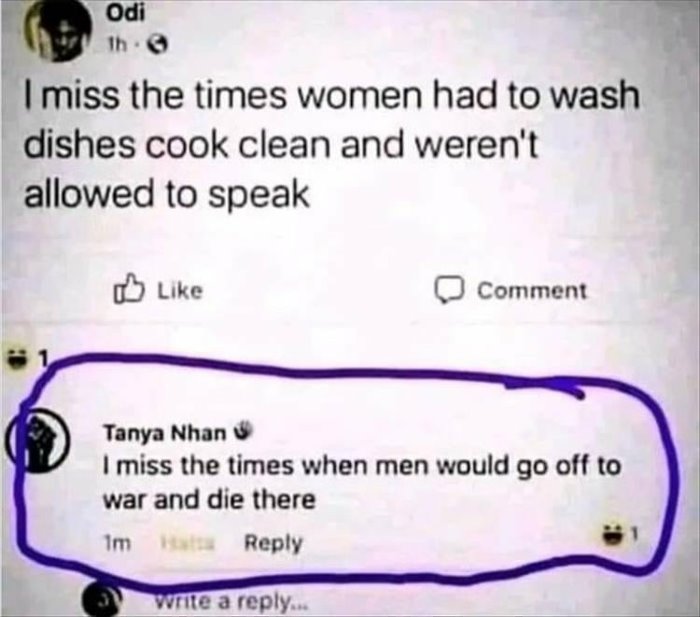Click your avatar beside reply box

102,600
